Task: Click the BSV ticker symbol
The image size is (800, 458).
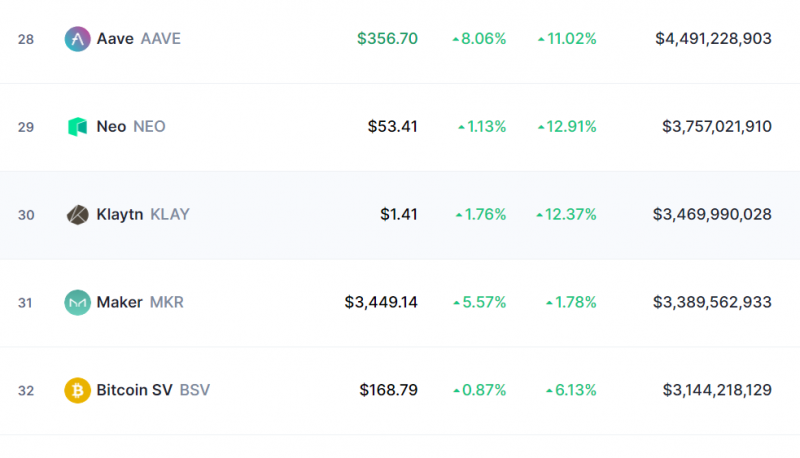Action: click(x=195, y=390)
